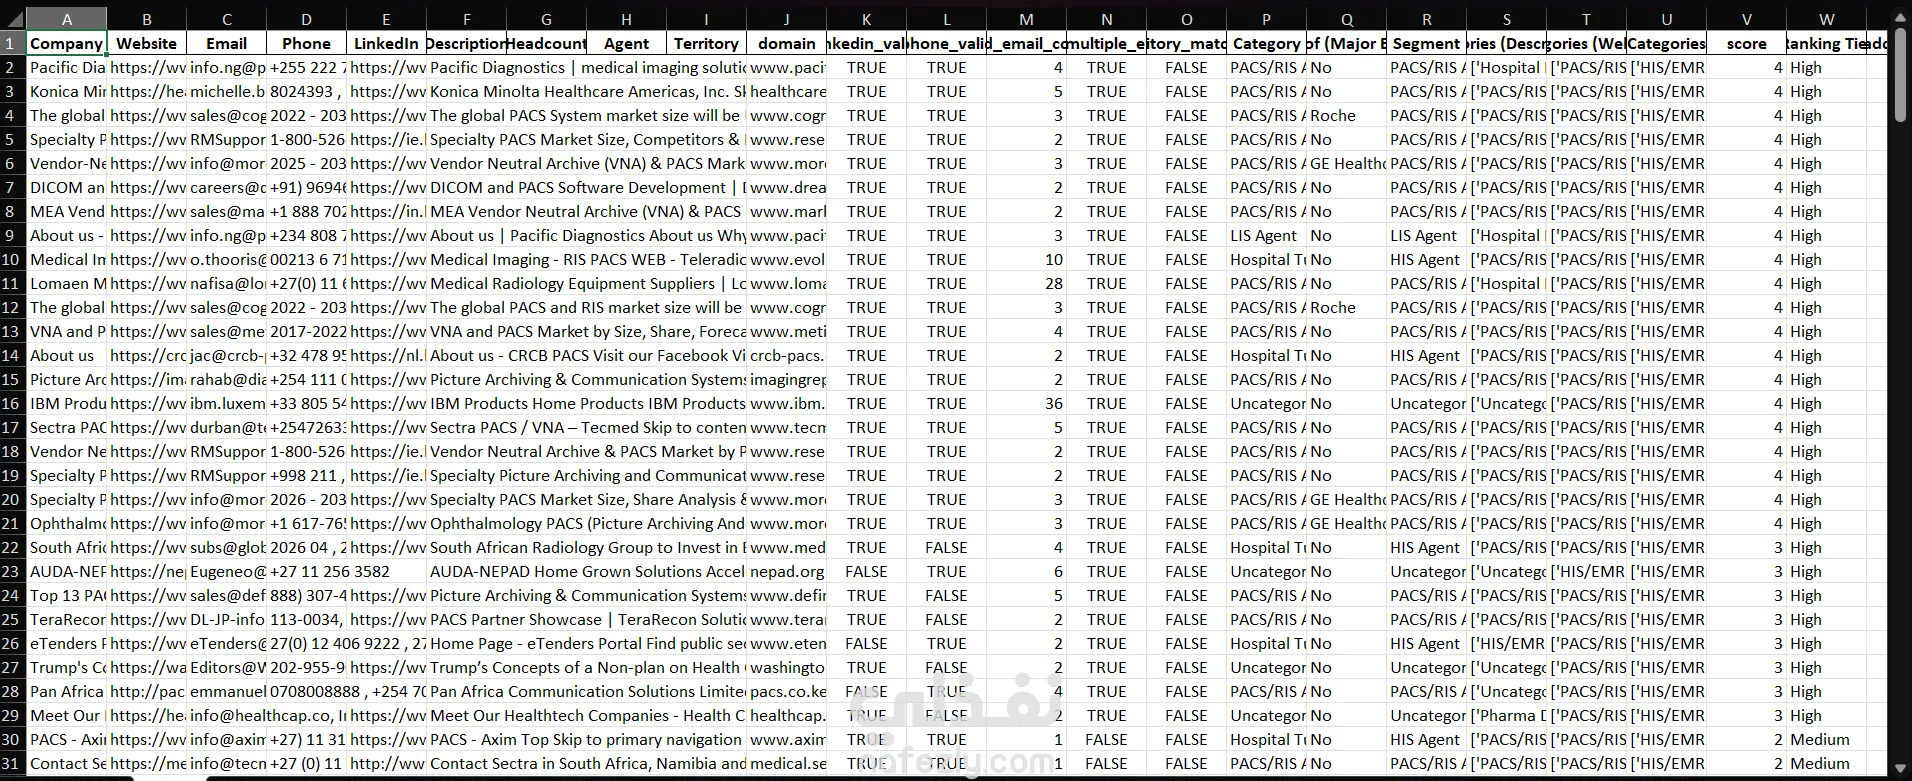The image size is (1912, 781).
Task: Select the 'durban@te' email cell
Action: click(226, 427)
